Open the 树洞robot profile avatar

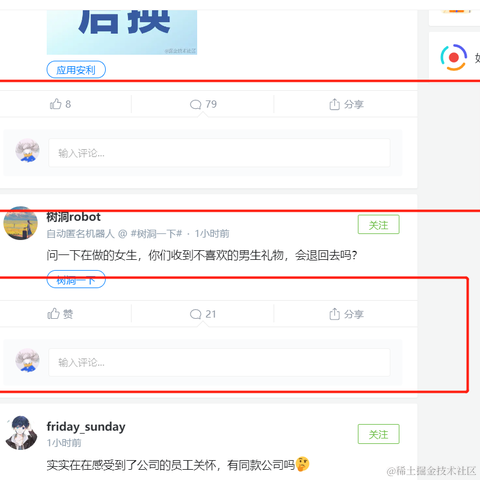click(21, 223)
